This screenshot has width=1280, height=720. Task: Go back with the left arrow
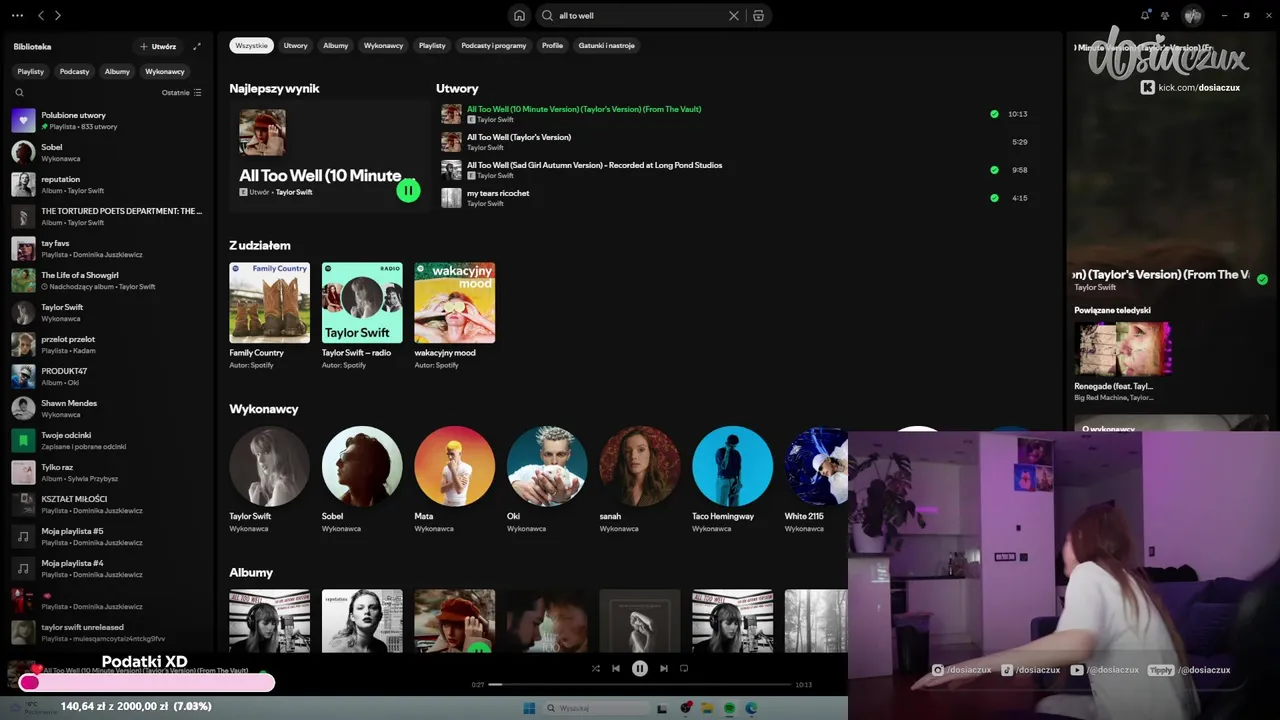click(x=41, y=15)
